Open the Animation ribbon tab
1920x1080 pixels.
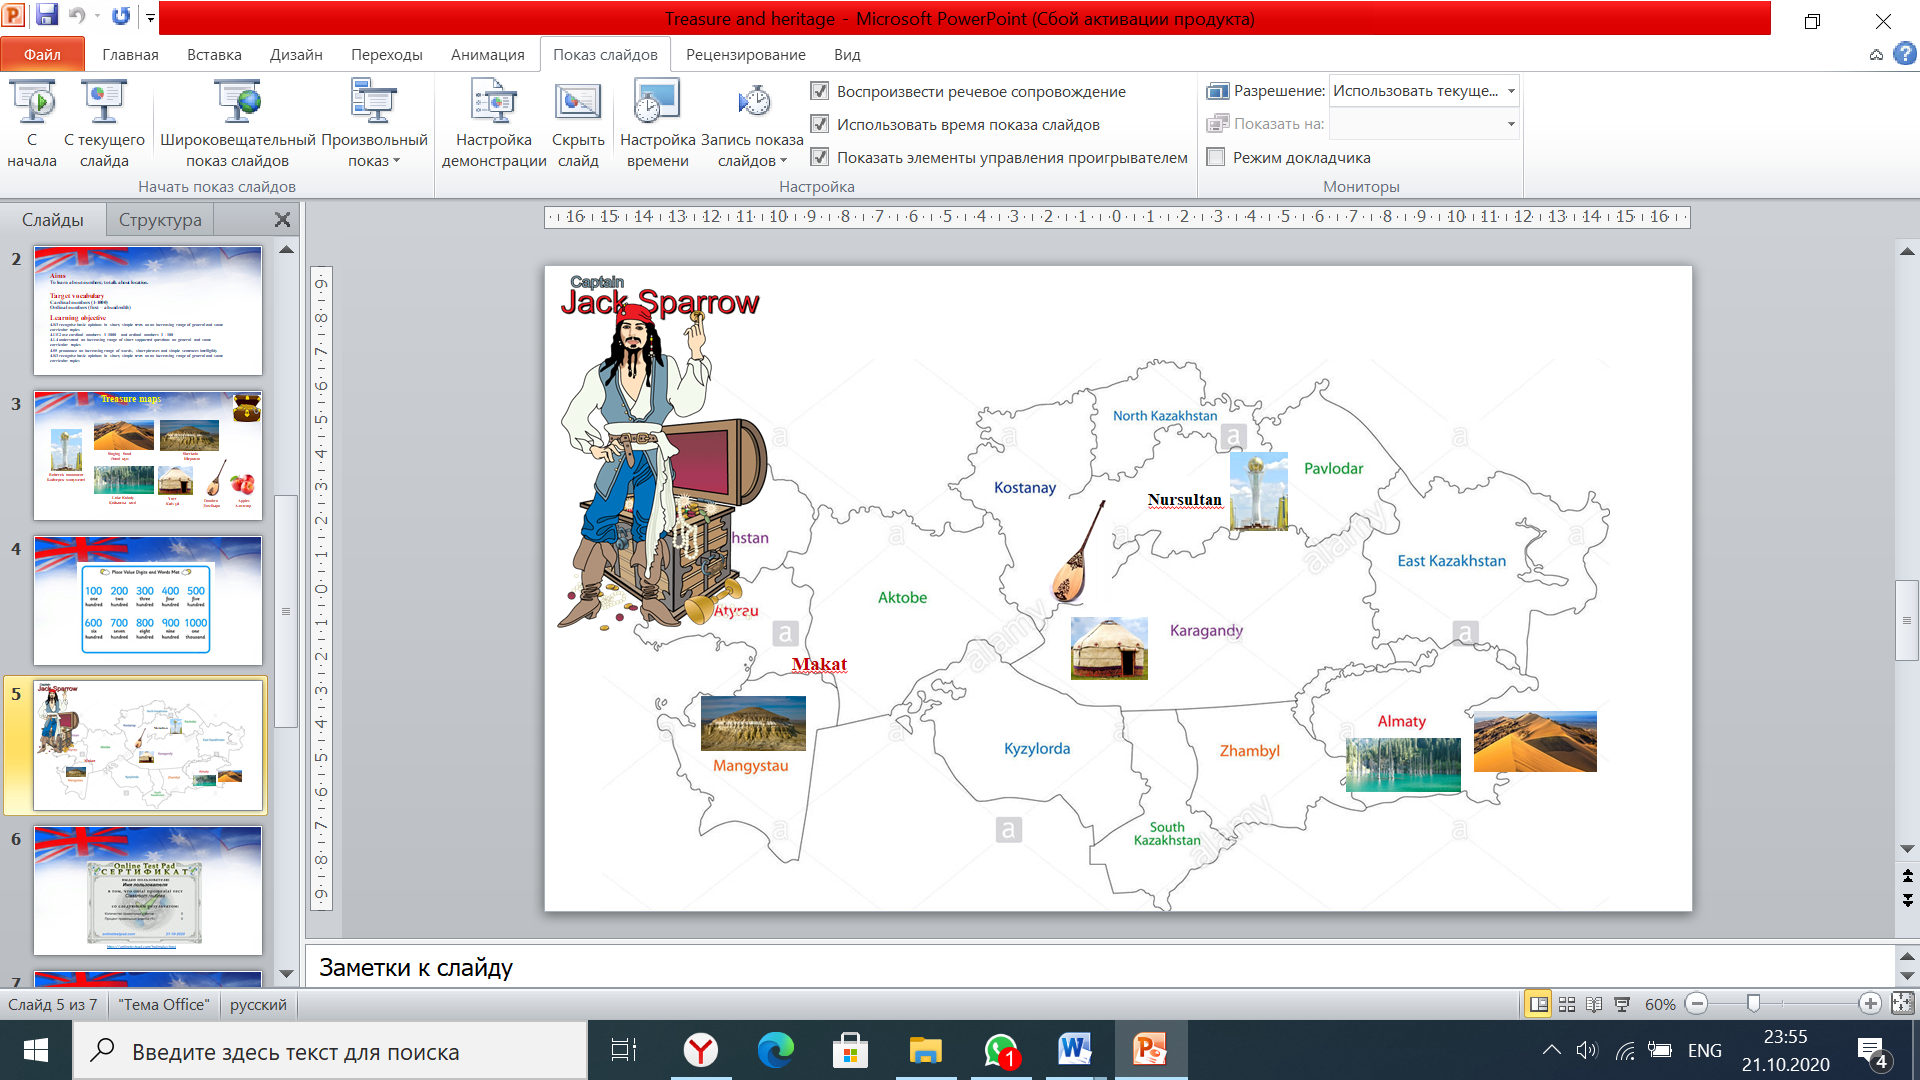click(487, 55)
